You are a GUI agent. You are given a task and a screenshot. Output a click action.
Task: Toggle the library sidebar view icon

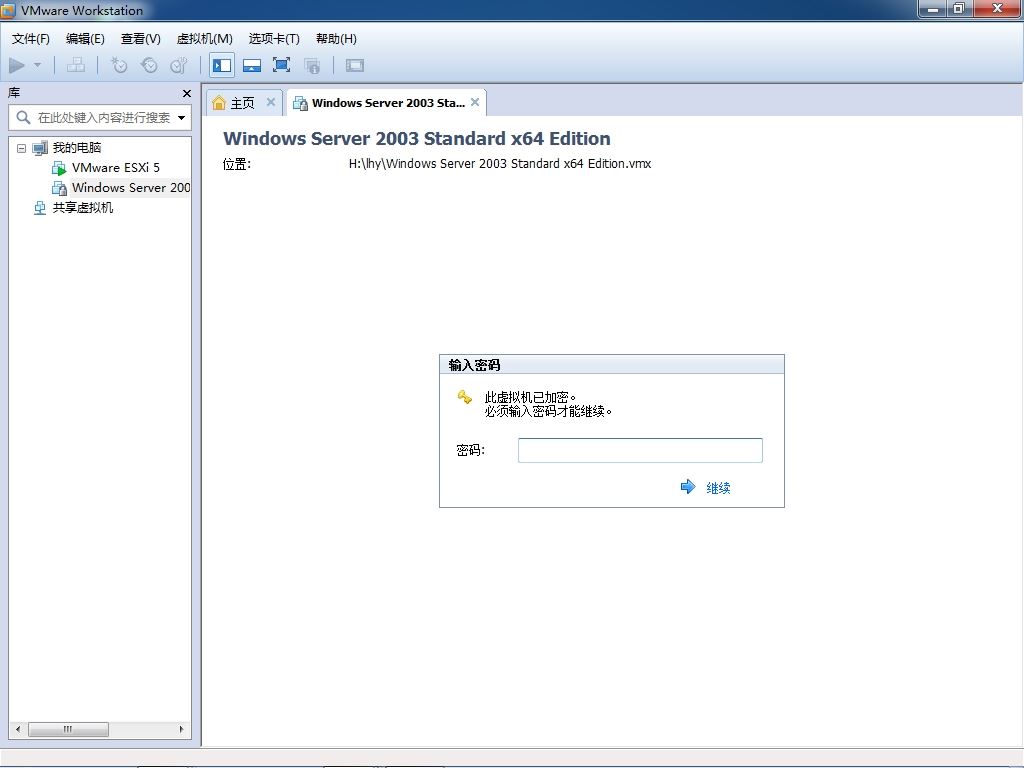point(222,65)
